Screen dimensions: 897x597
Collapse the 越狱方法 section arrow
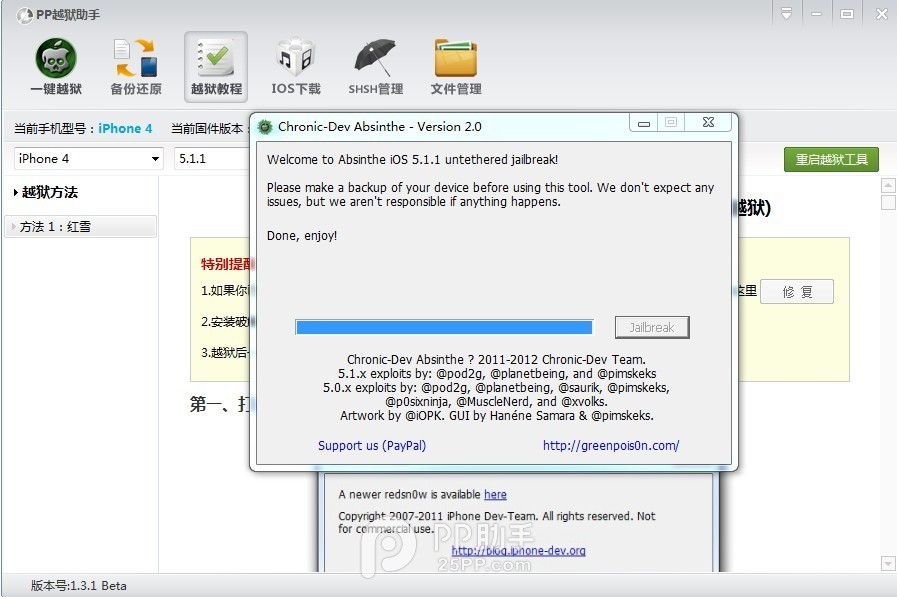point(15,193)
